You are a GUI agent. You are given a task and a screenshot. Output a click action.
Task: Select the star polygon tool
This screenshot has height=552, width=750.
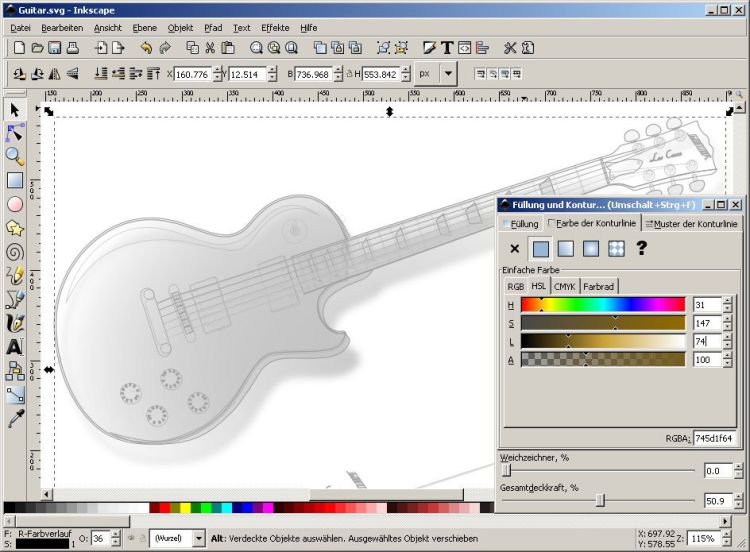[x=15, y=228]
